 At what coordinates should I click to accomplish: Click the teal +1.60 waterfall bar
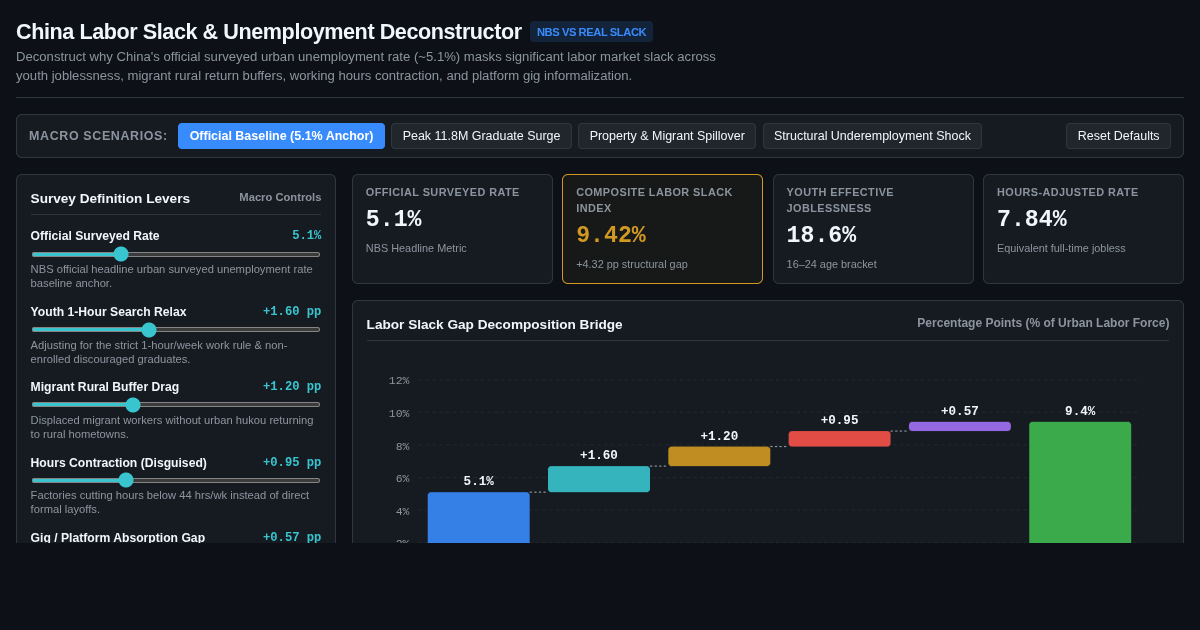coord(599,479)
